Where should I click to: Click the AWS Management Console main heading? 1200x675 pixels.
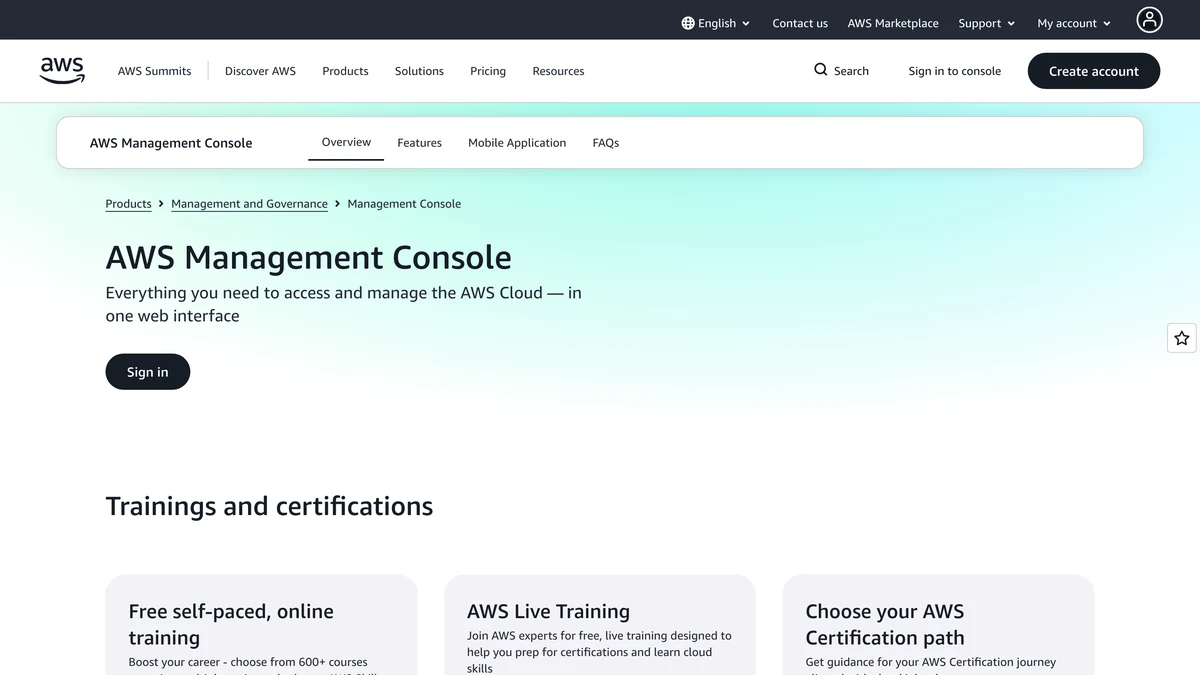pos(308,258)
